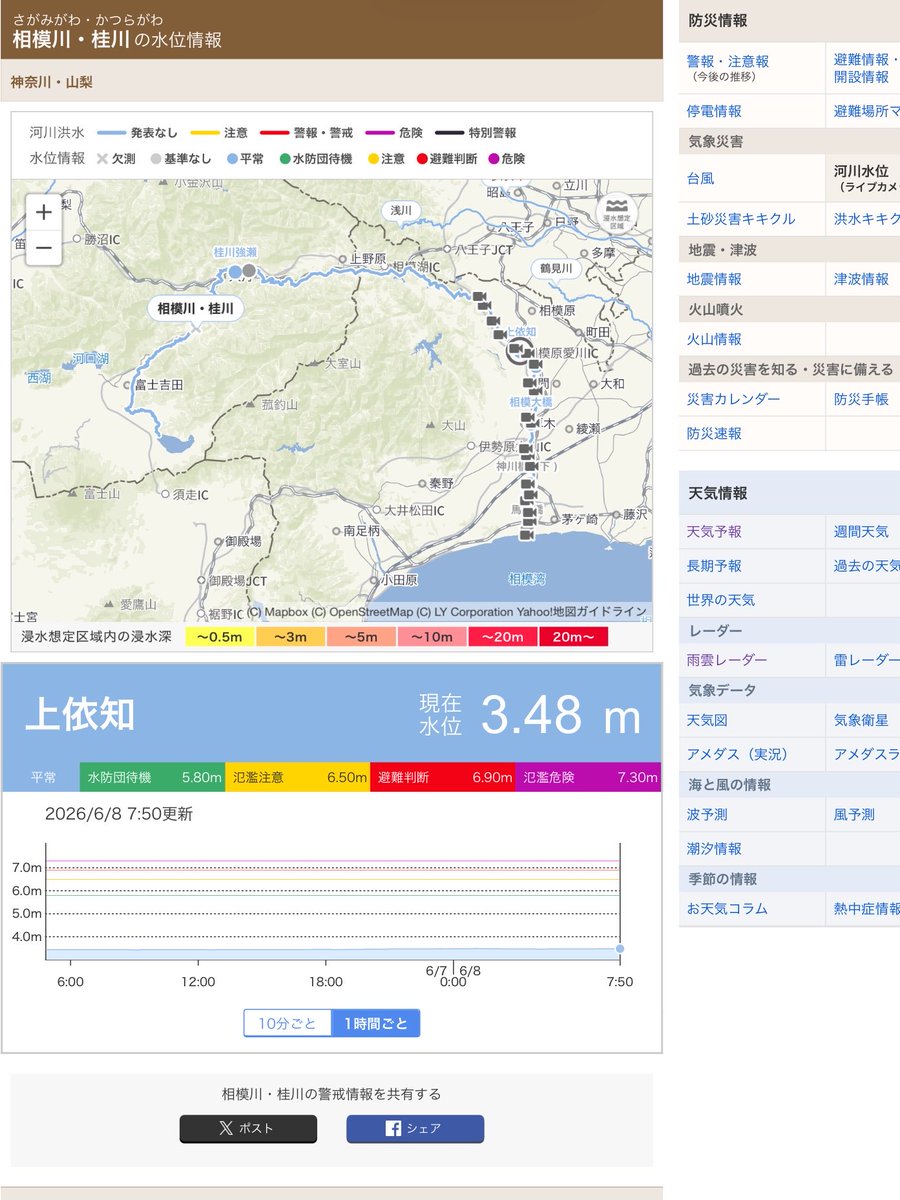Open 停電情報 link

pyautogui.click(x=714, y=111)
